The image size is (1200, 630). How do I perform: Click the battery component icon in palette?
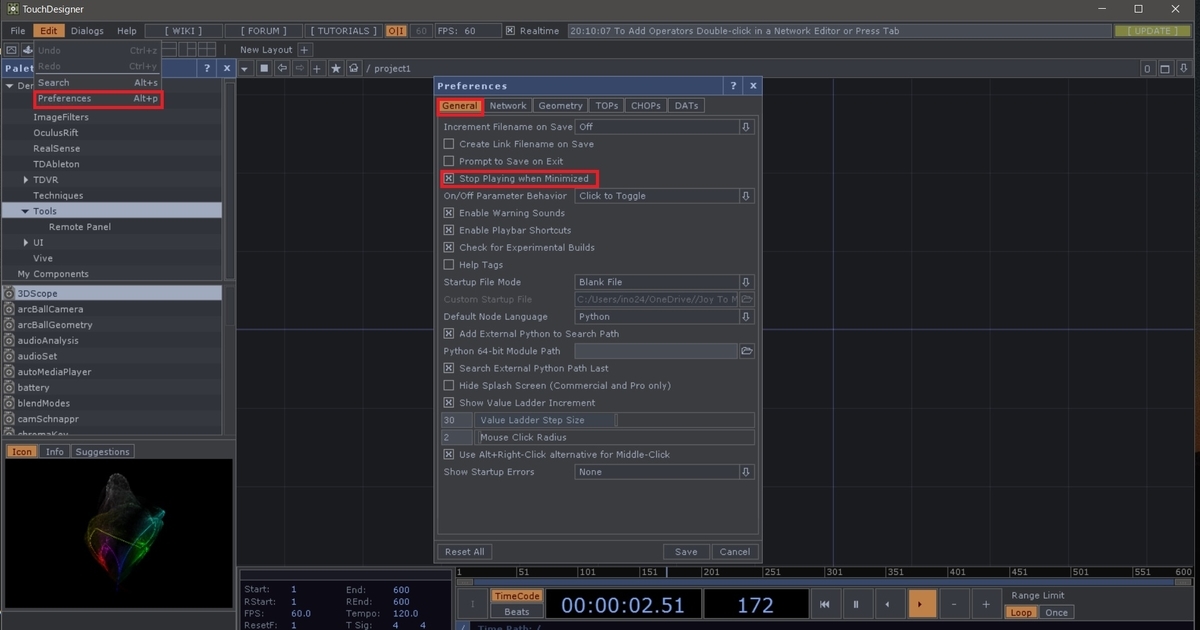[x=10, y=387]
